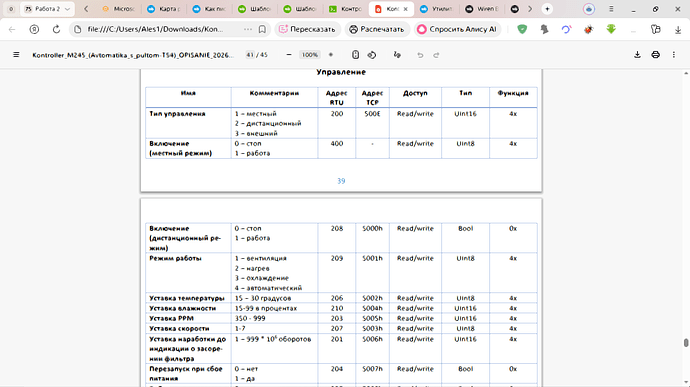Click the Уставка PPM row name
The height and width of the screenshot is (387, 690).
(171, 318)
